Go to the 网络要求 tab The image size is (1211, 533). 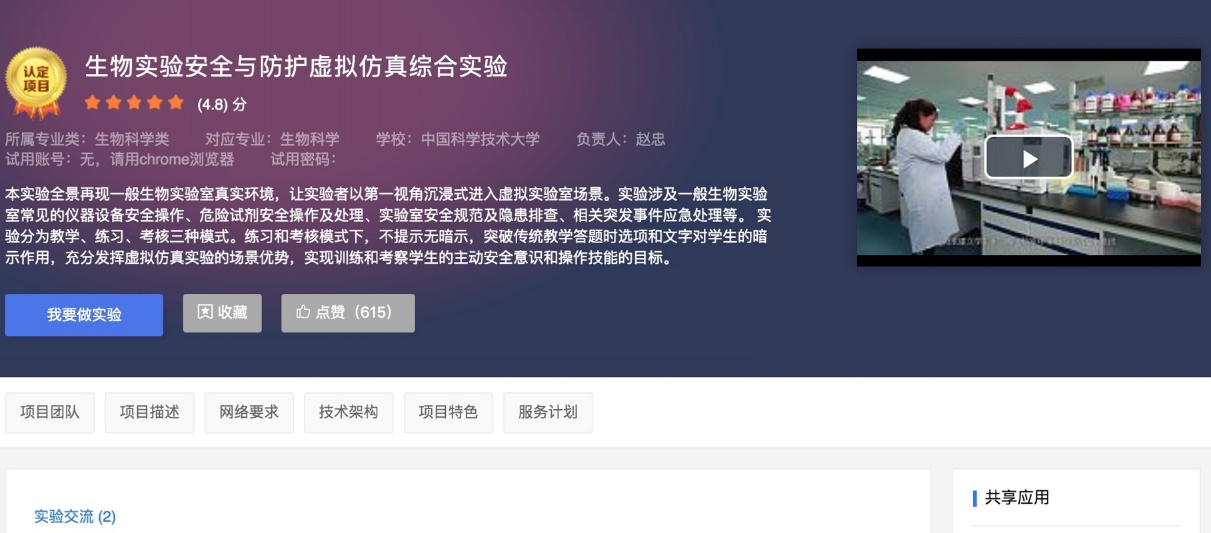tap(249, 412)
